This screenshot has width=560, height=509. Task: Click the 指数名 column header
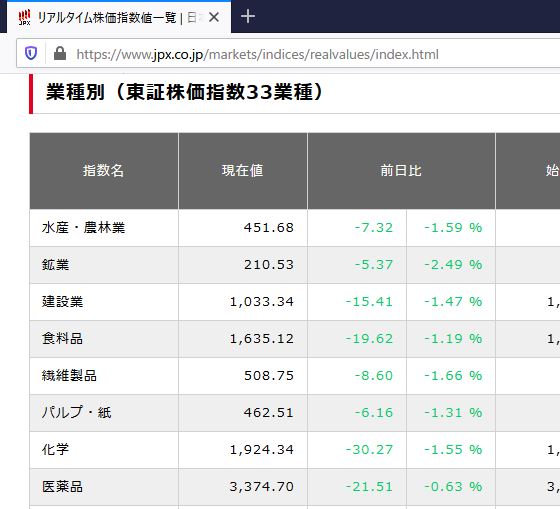click(x=104, y=171)
